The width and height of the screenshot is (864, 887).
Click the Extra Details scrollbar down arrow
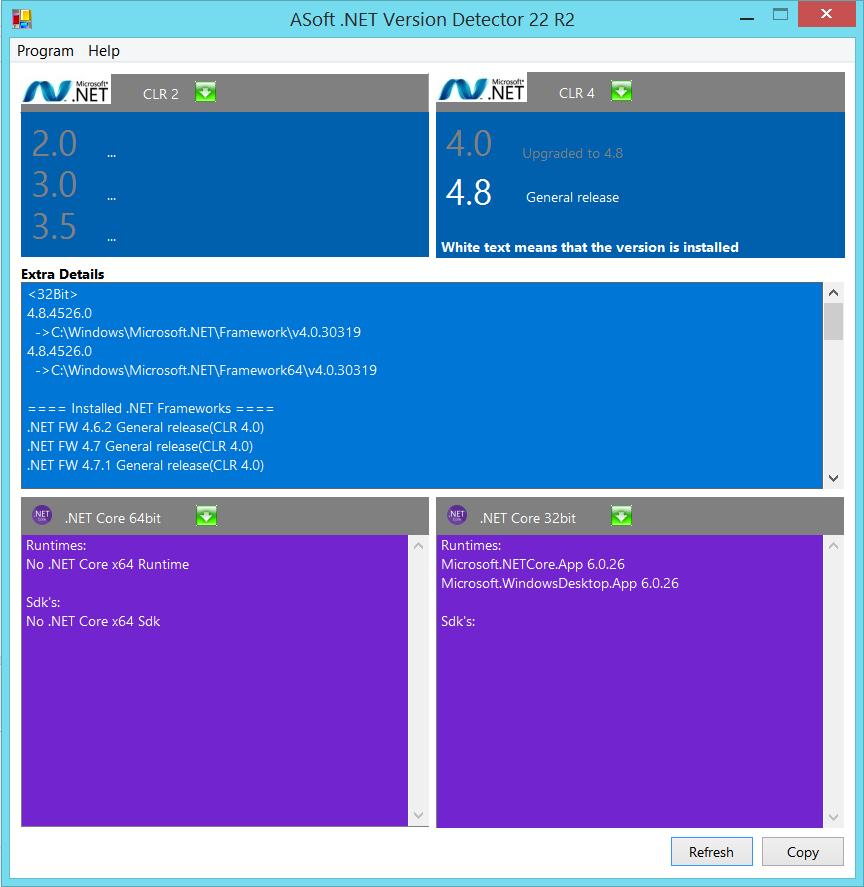[833, 478]
